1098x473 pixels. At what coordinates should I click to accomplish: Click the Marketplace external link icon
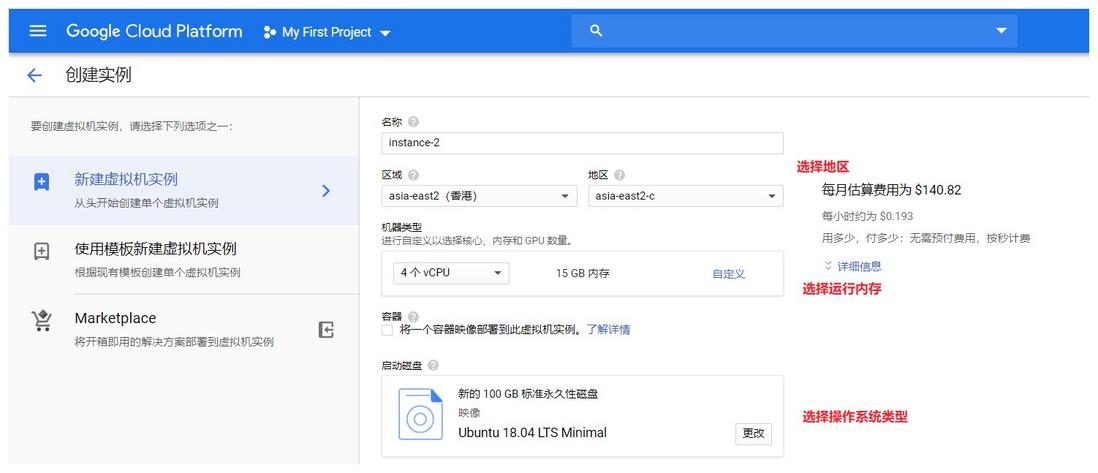(x=326, y=329)
